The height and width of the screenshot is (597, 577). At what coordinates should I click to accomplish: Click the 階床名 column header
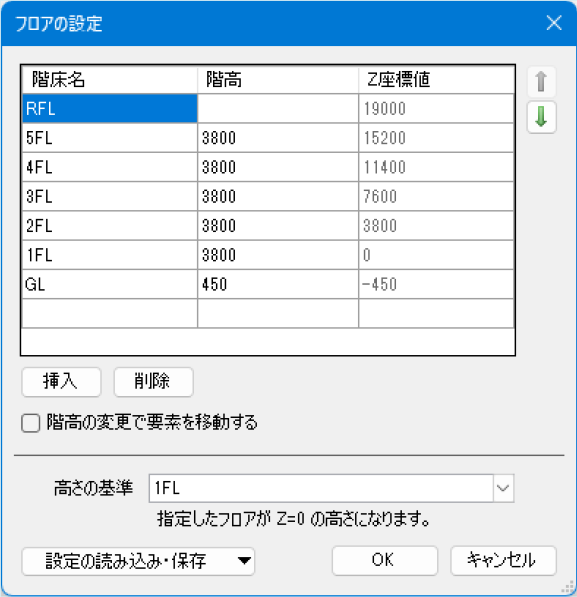(x=110, y=80)
